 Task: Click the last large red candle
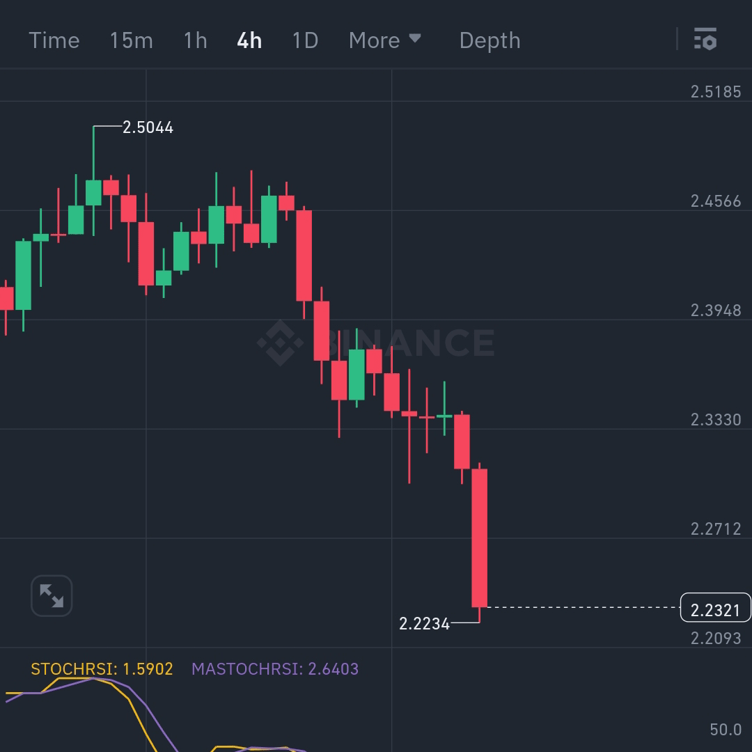pos(480,537)
